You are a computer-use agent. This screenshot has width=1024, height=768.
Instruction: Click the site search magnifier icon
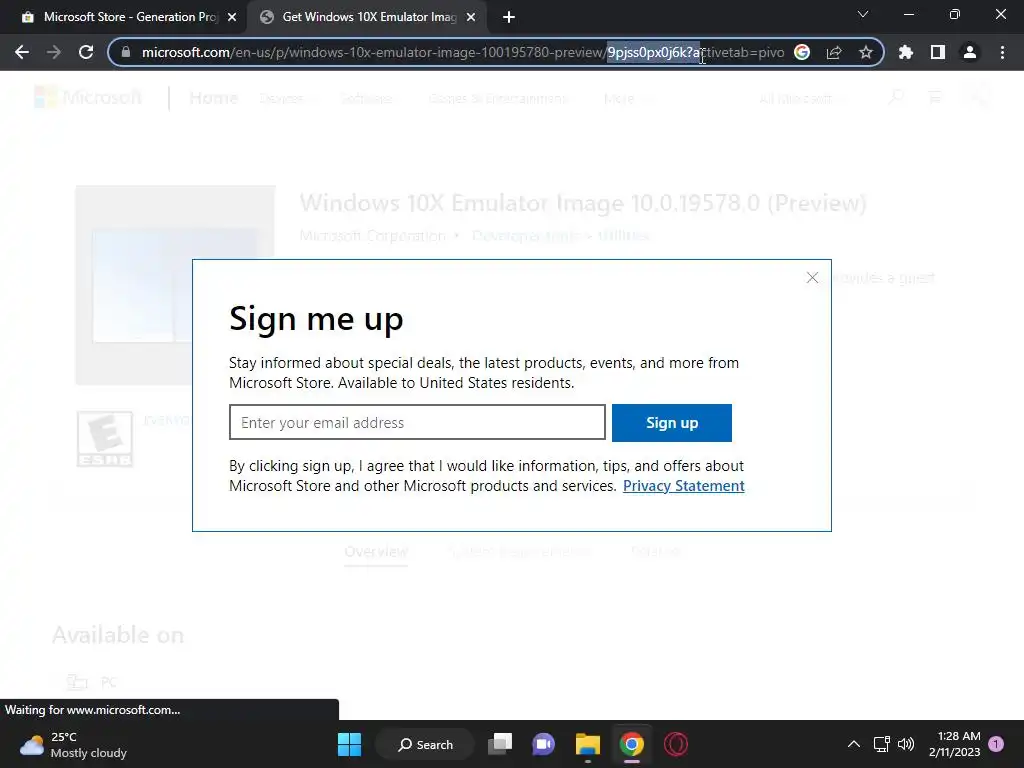897,98
